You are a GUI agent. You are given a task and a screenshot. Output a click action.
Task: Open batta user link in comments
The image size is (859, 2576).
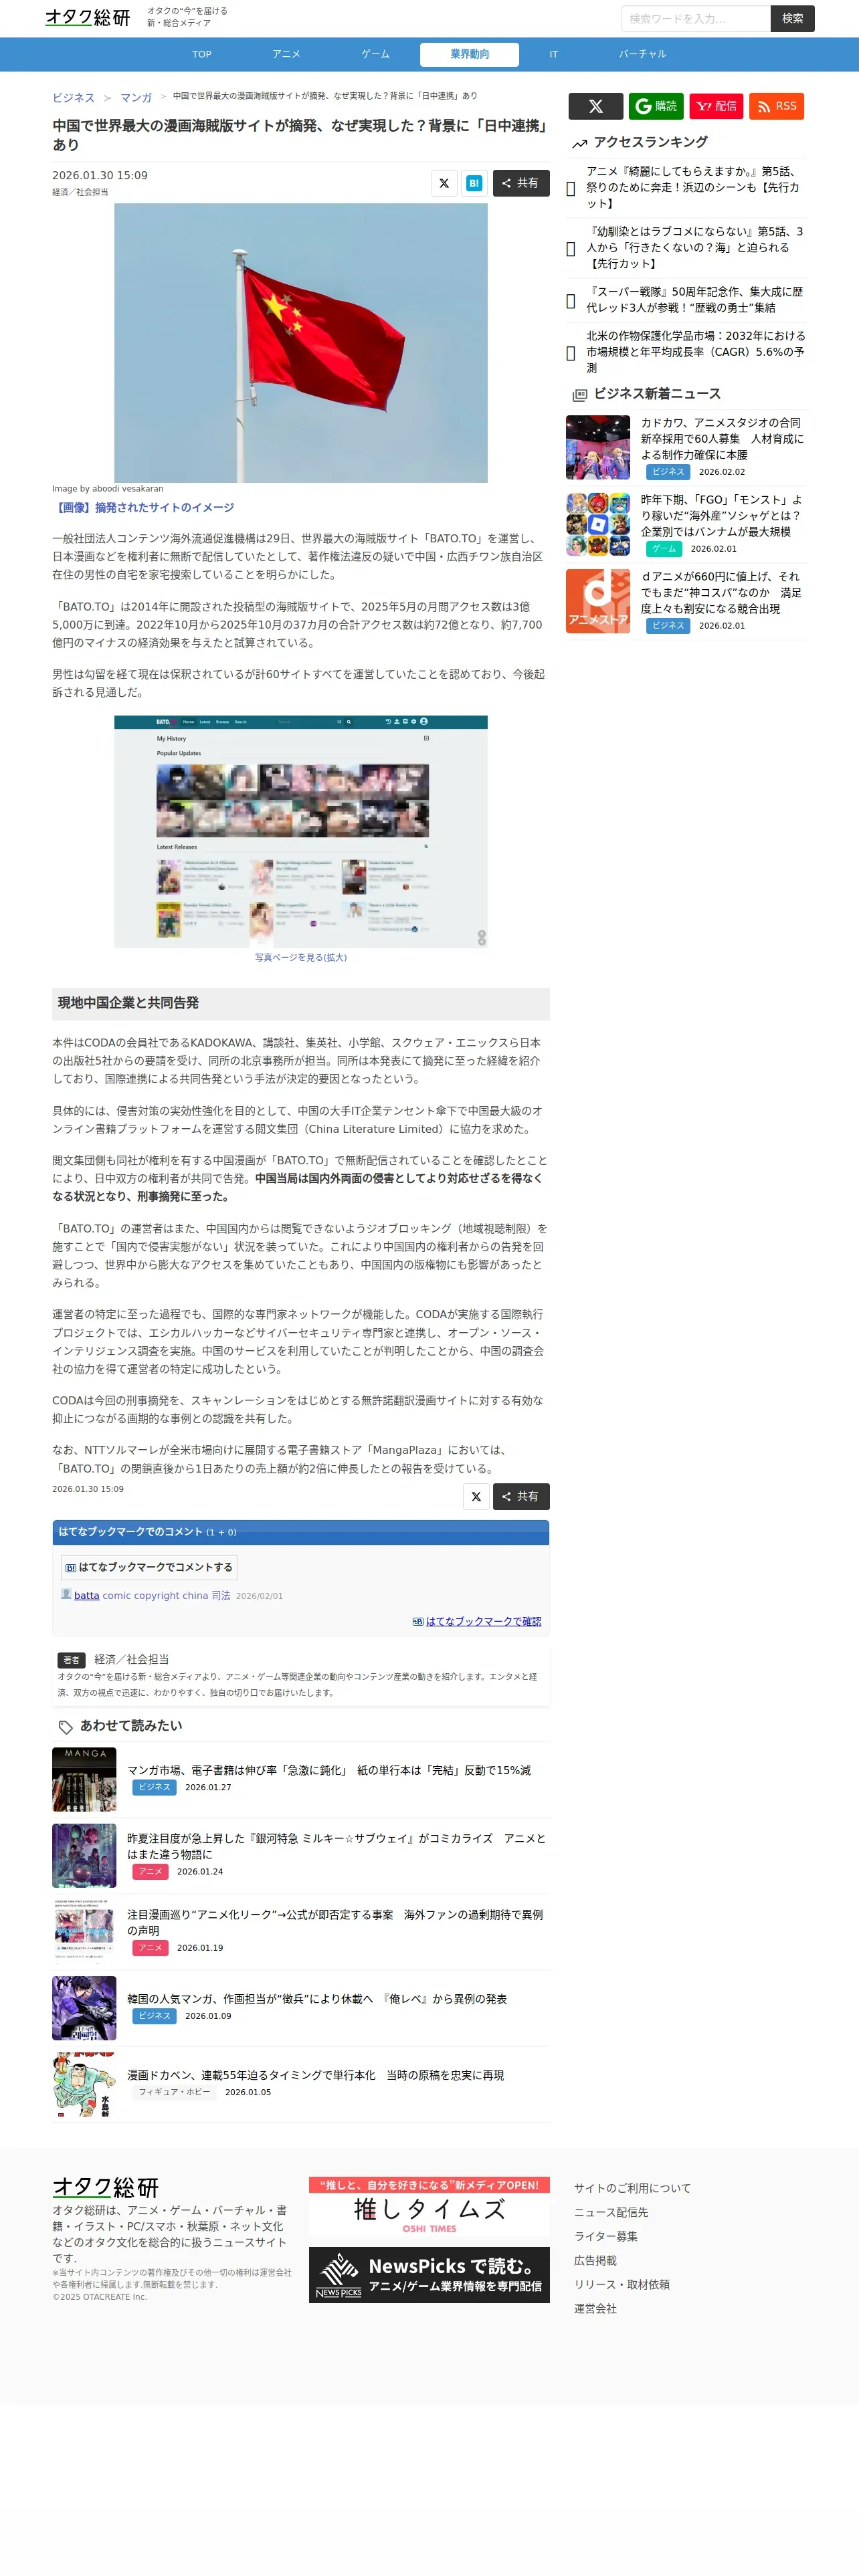click(x=86, y=1596)
